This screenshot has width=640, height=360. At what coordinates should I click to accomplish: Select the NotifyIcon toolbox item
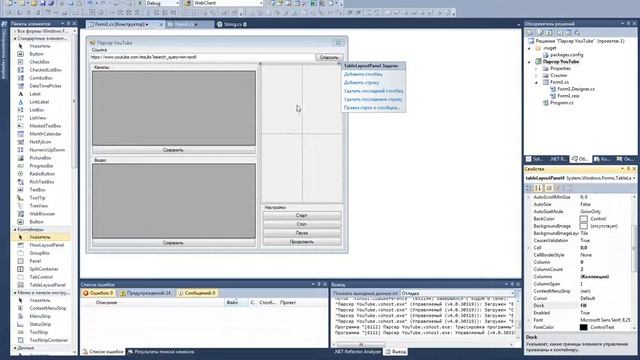pos(40,142)
